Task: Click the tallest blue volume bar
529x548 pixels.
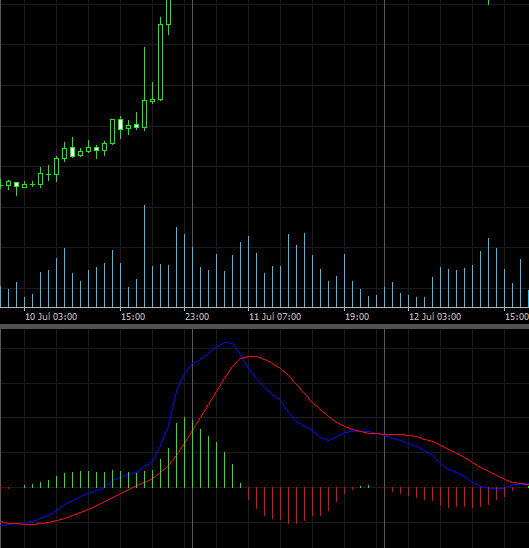Action: (144, 256)
